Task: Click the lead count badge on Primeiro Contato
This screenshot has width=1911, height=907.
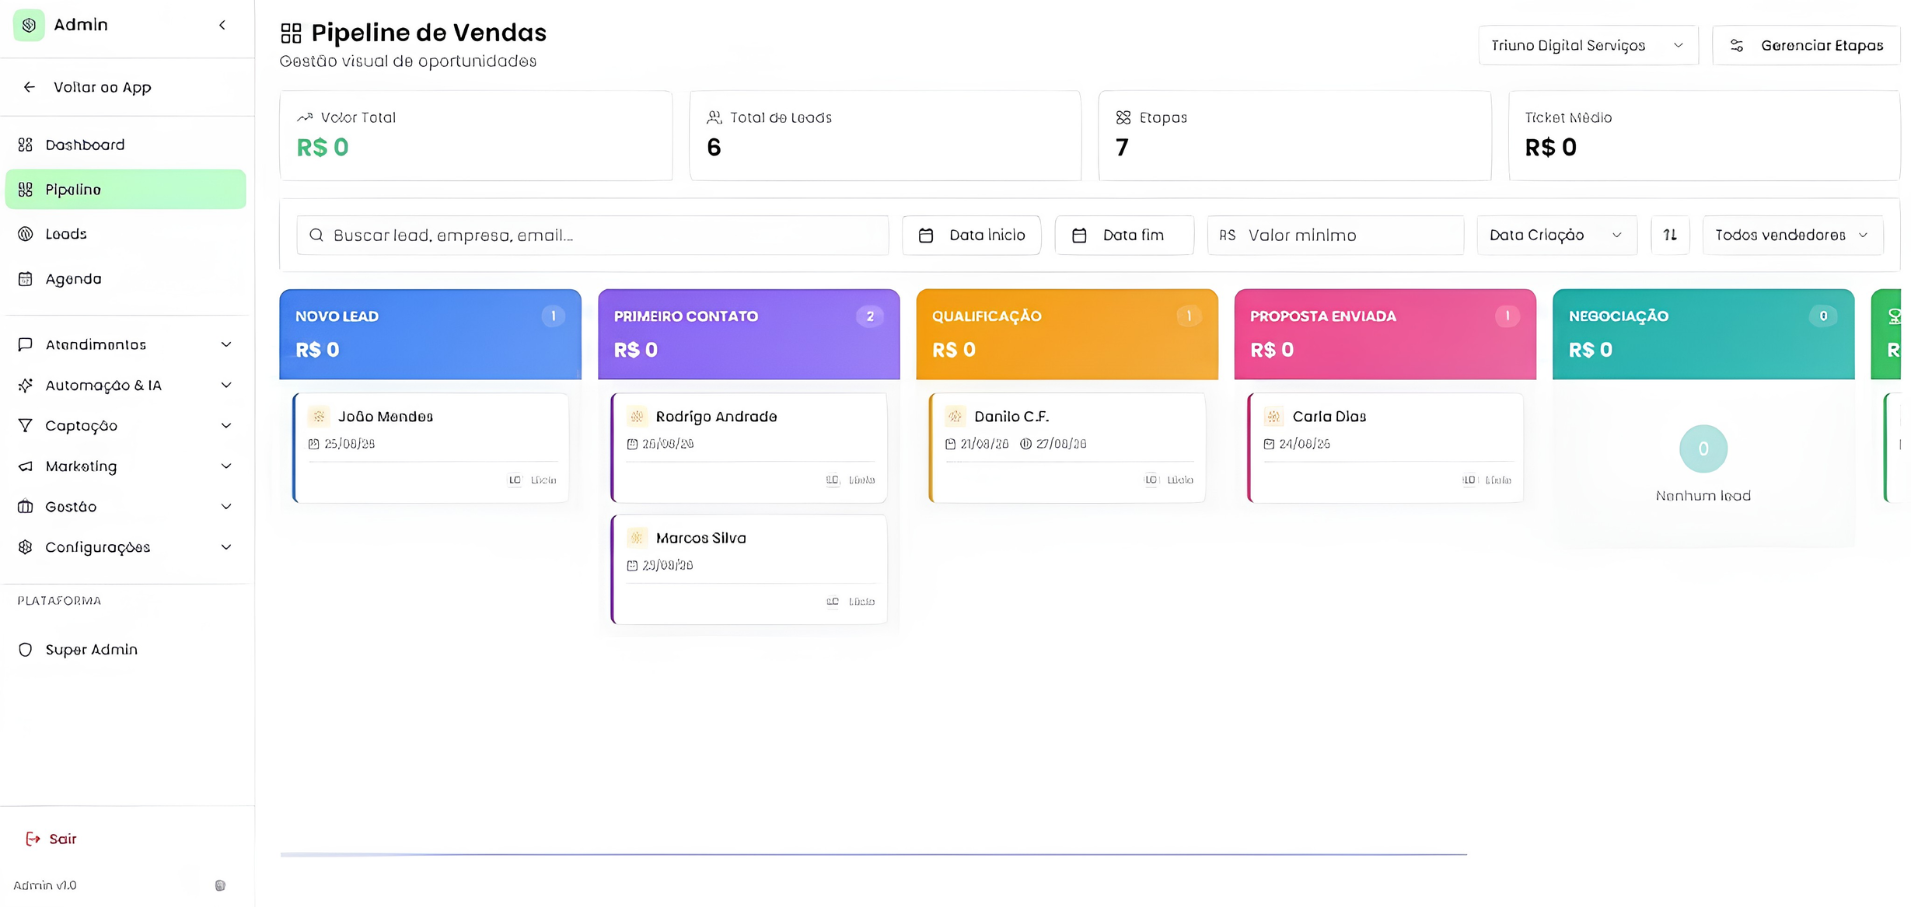Action: (x=870, y=316)
